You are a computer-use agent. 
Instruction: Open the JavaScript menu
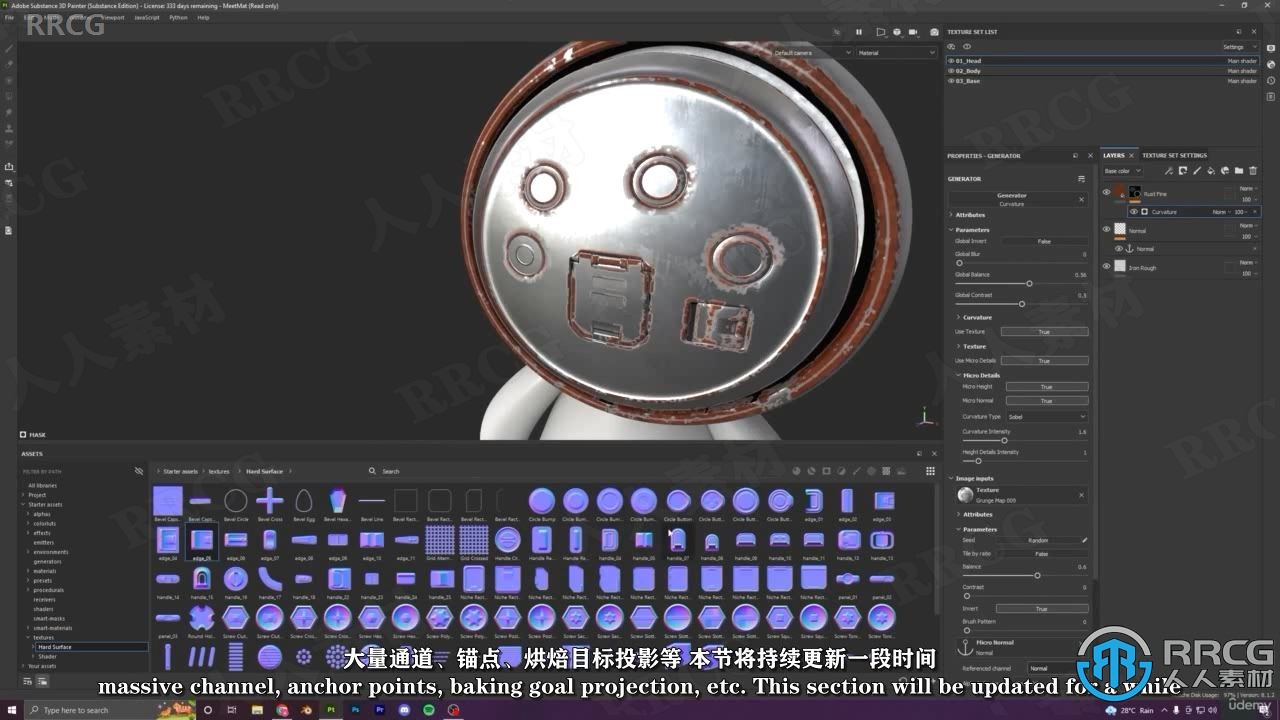147,17
